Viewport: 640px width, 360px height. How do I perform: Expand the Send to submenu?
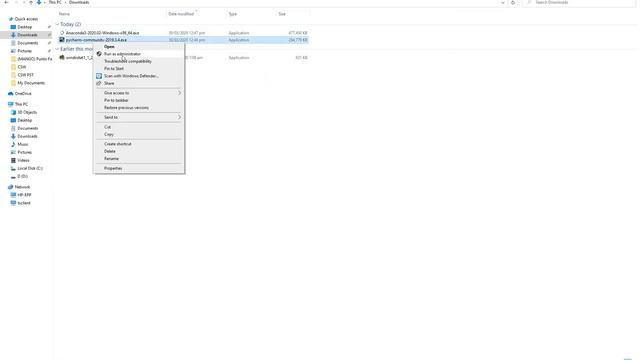139,117
